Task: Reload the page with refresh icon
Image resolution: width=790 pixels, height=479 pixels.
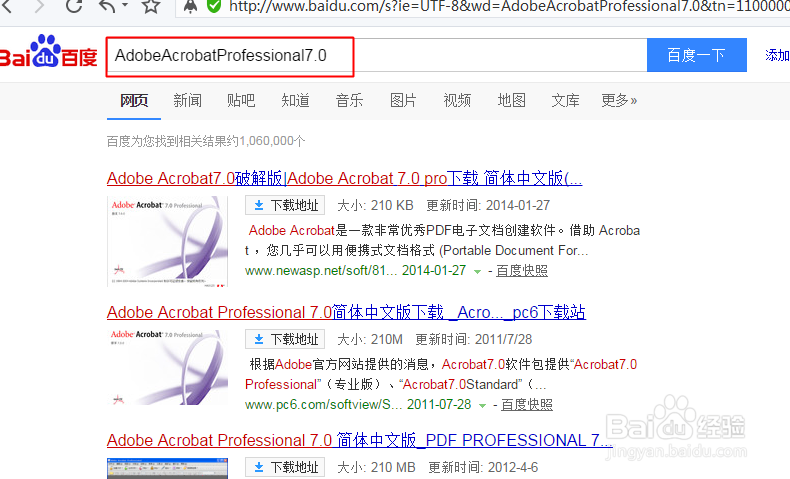Action: pyautogui.click(x=74, y=6)
